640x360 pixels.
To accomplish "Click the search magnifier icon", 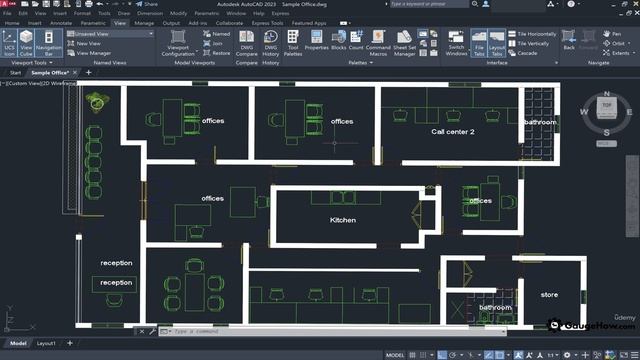I will tap(475, 4).
